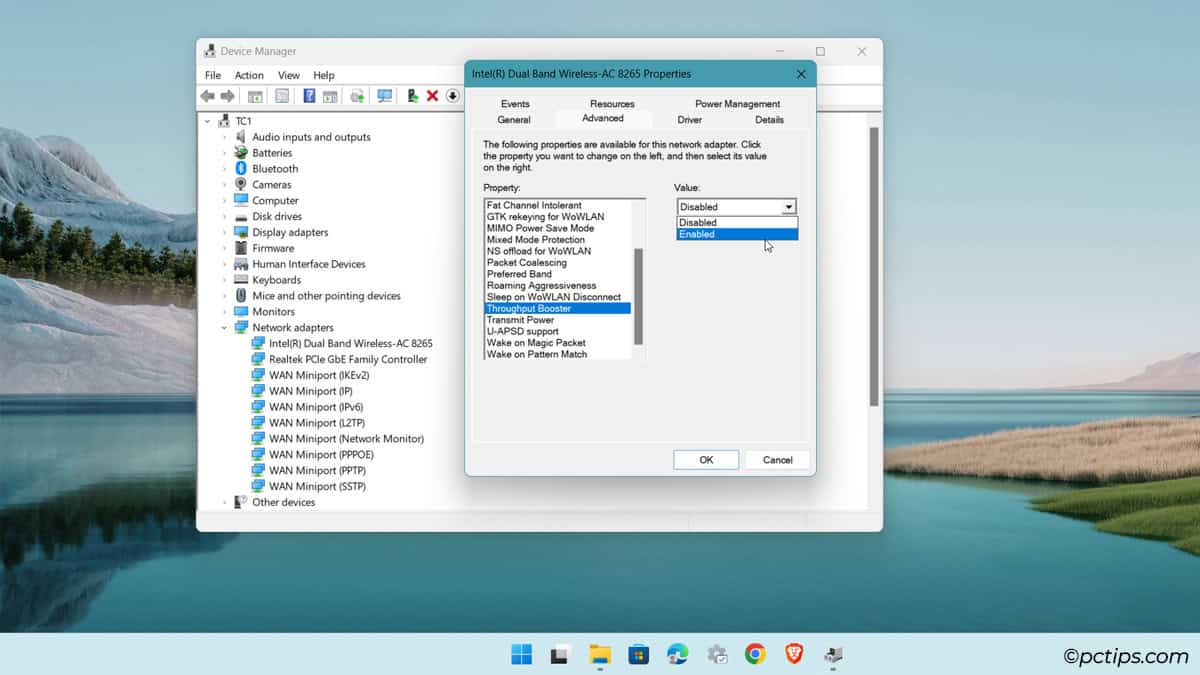Switch to the Resources tab
Viewport: 1200px width, 675px height.
point(612,104)
